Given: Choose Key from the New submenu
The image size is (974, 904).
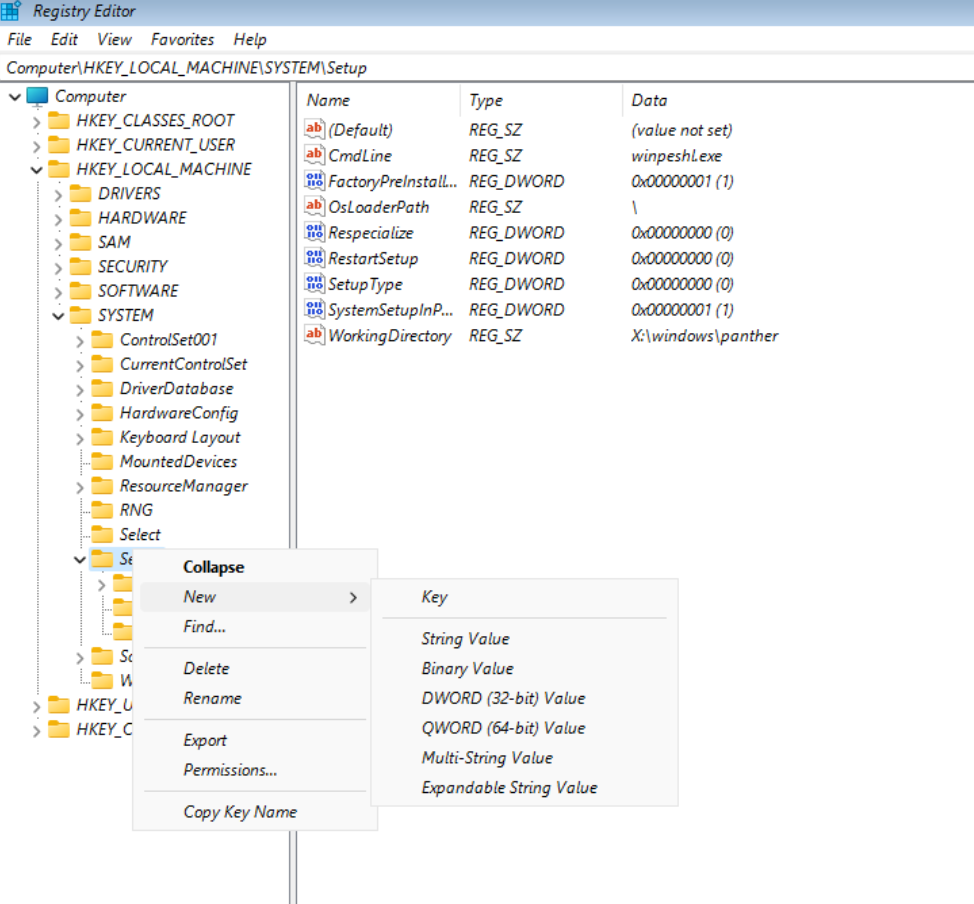Looking at the screenshot, I should [434, 597].
